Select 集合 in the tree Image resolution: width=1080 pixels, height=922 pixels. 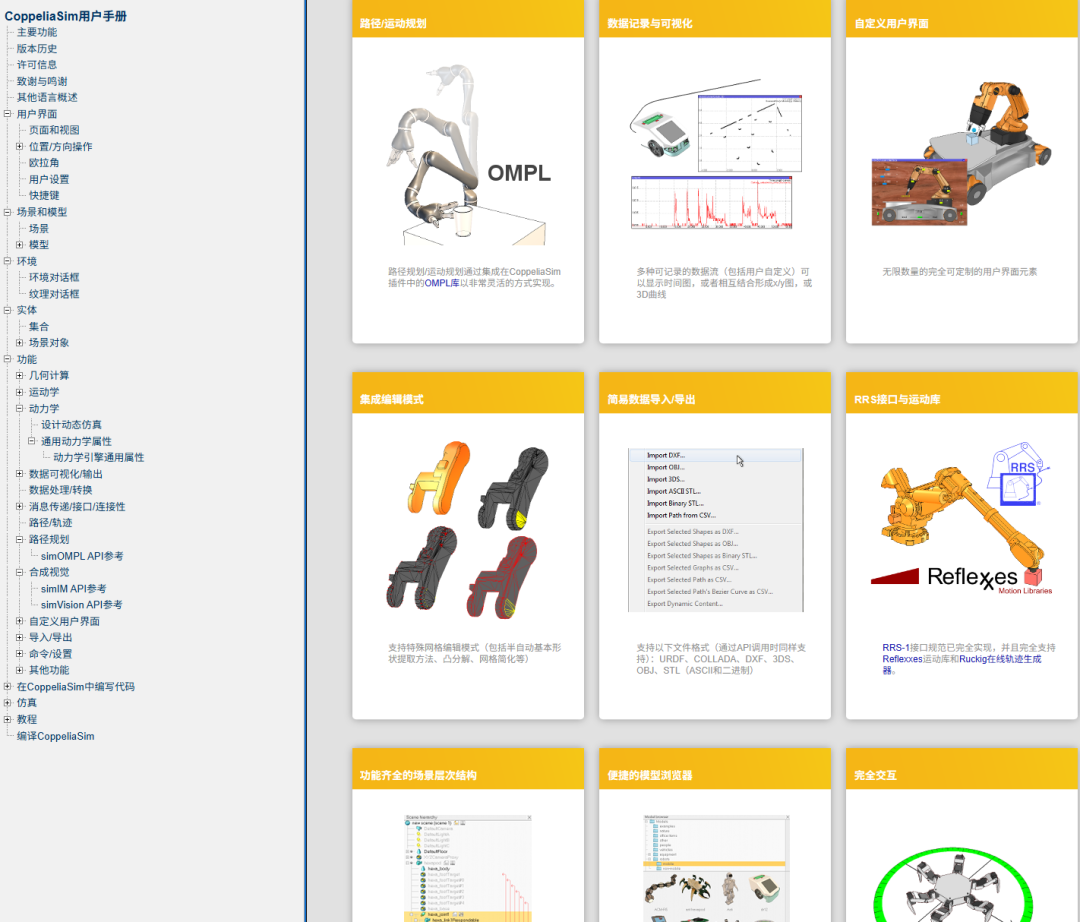click(x=39, y=326)
